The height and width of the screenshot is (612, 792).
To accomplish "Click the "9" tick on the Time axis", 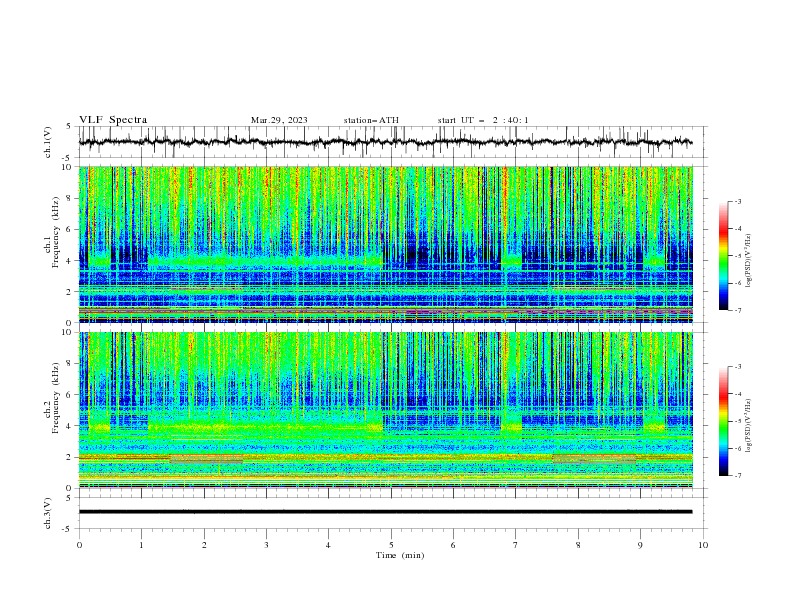I will coord(640,545).
